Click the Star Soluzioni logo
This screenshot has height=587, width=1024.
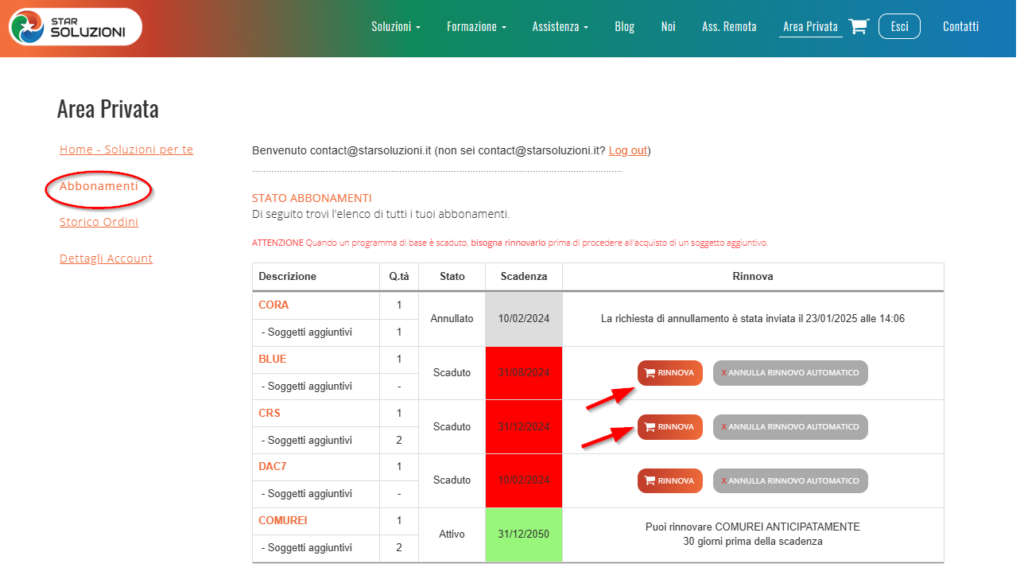coord(75,27)
